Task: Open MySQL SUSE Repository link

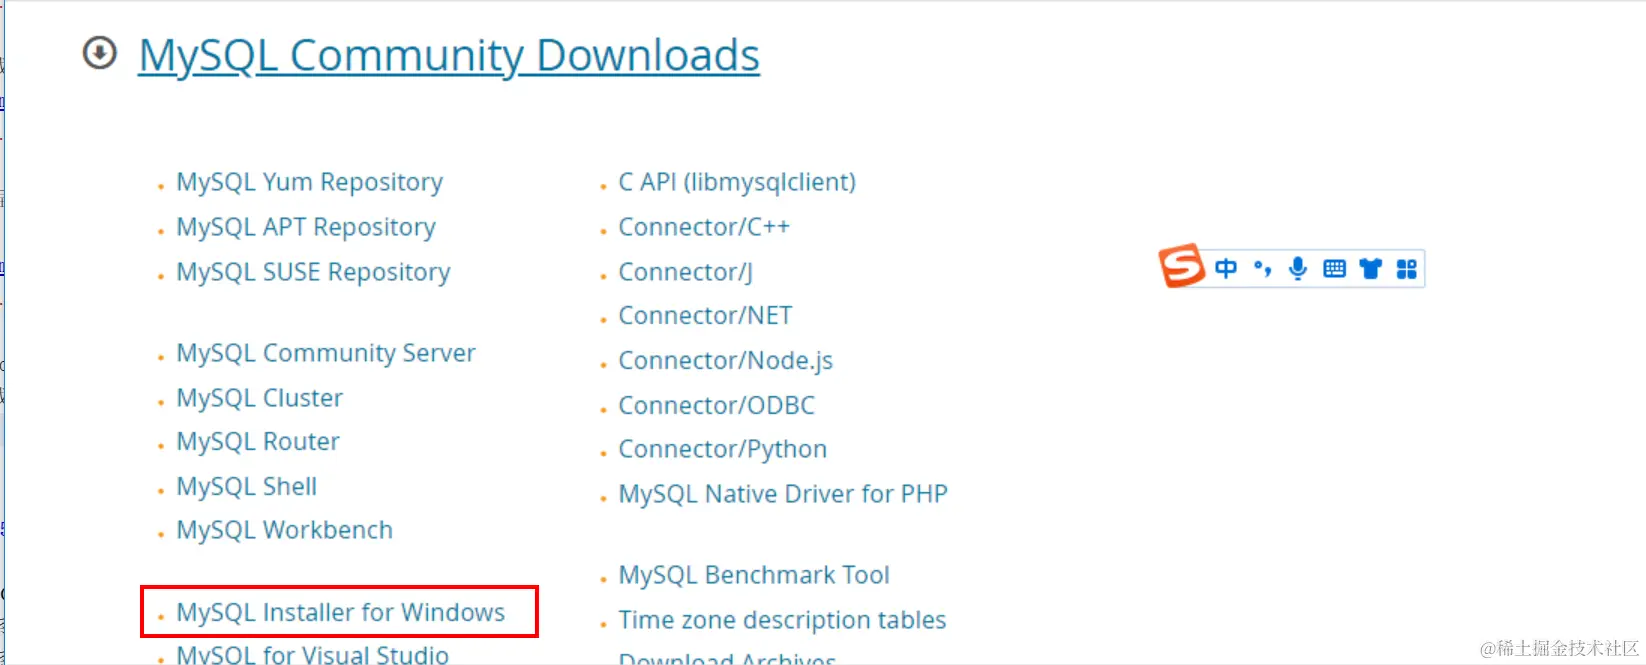Action: point(313,273)
